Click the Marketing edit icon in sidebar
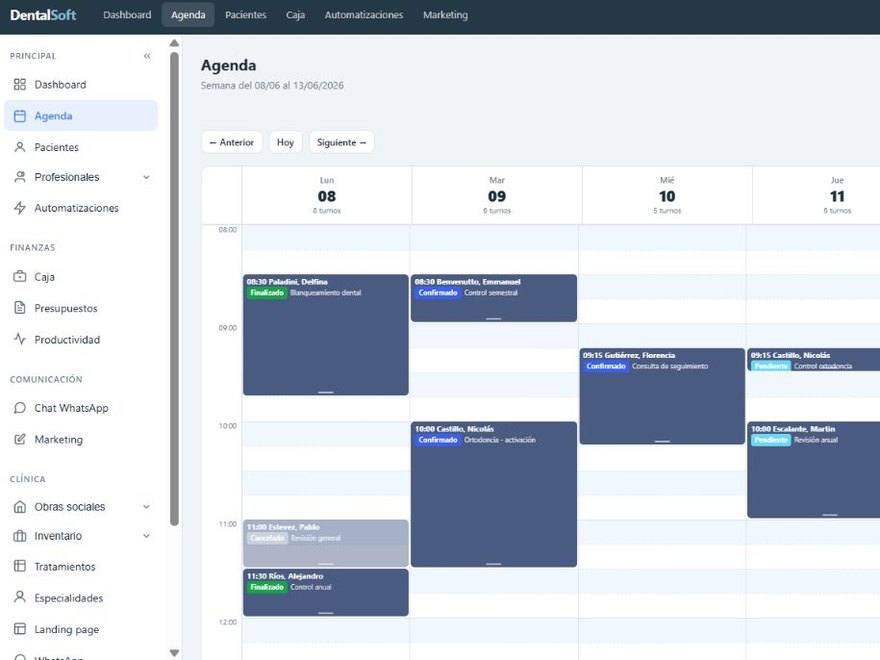880x660 pixels. (x=20, y=439)
